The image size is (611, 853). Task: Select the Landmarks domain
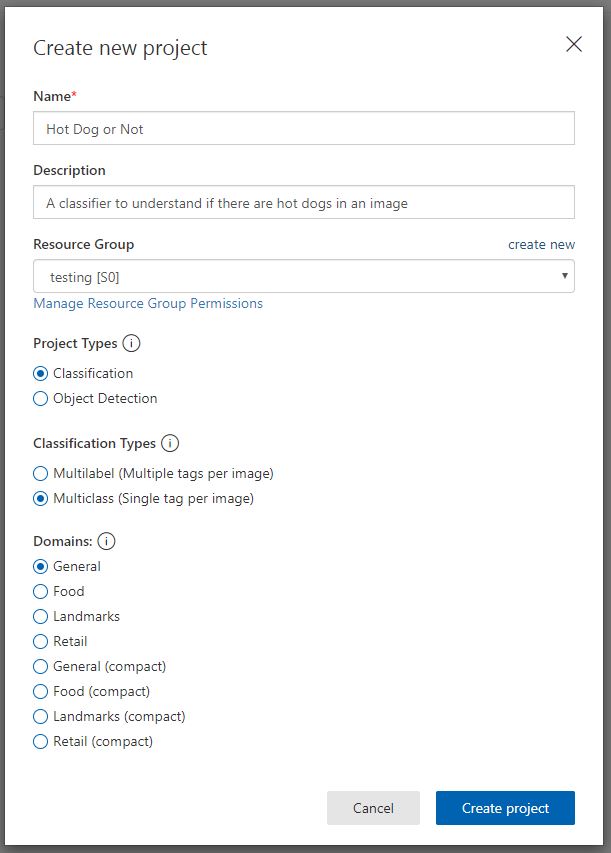coord(41,616)
